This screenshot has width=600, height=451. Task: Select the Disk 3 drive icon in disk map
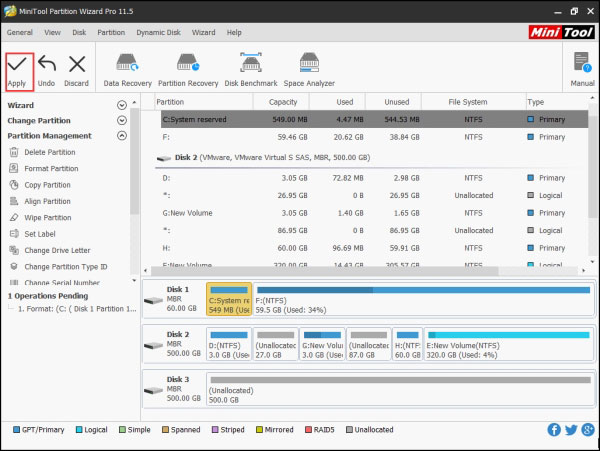pos(153,391)
